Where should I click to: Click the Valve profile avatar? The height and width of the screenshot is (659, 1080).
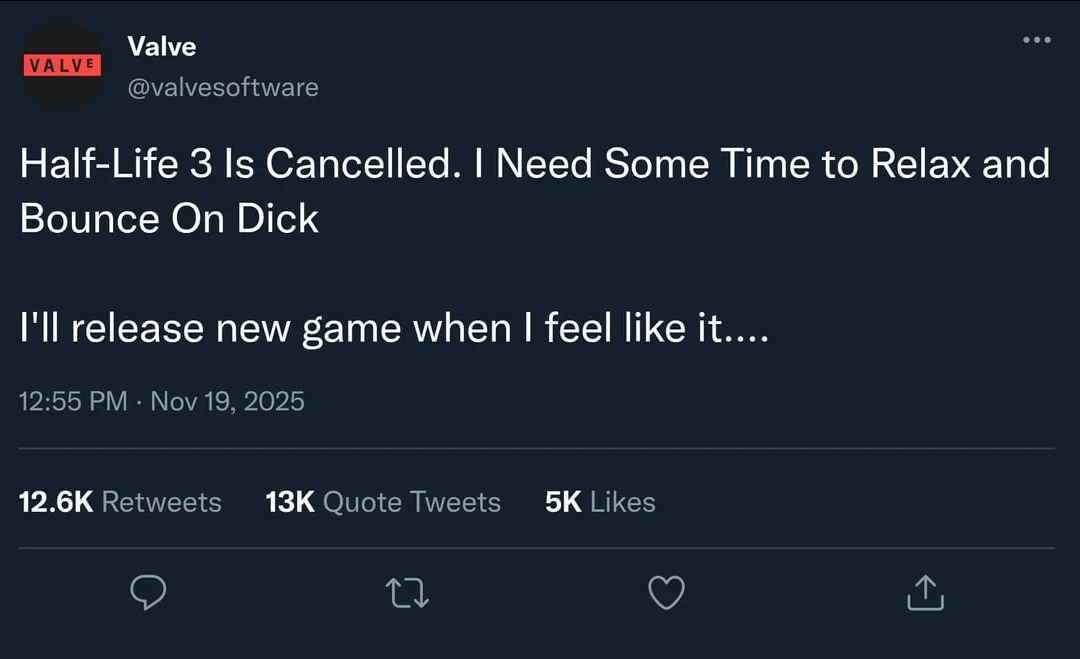62,65
